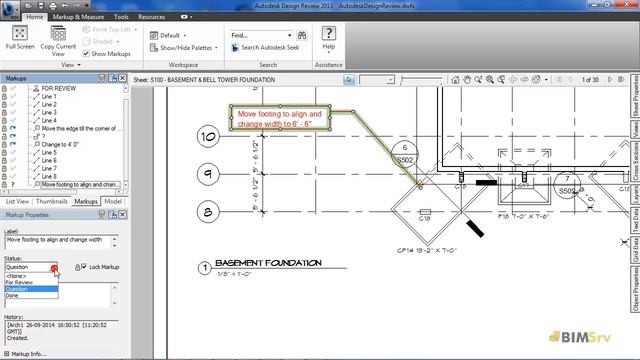Open the quick access toolbar customize dropdown
The width and height of the screenshot is (640, 360).
87,6
